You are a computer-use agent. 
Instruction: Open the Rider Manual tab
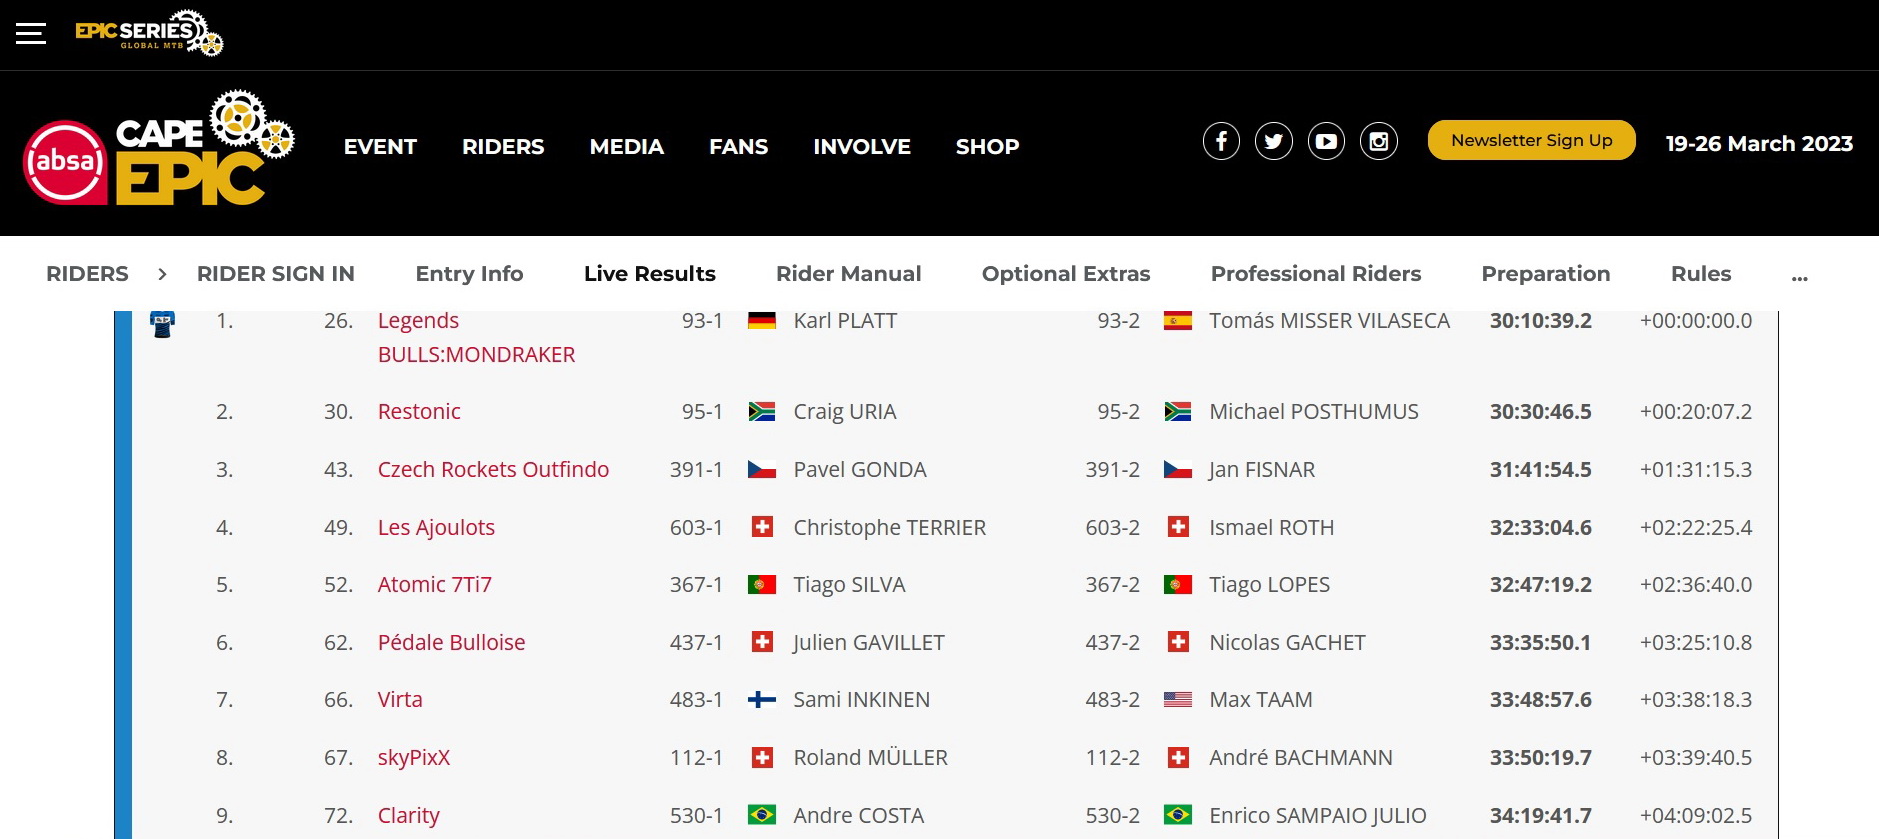point(848,274)
